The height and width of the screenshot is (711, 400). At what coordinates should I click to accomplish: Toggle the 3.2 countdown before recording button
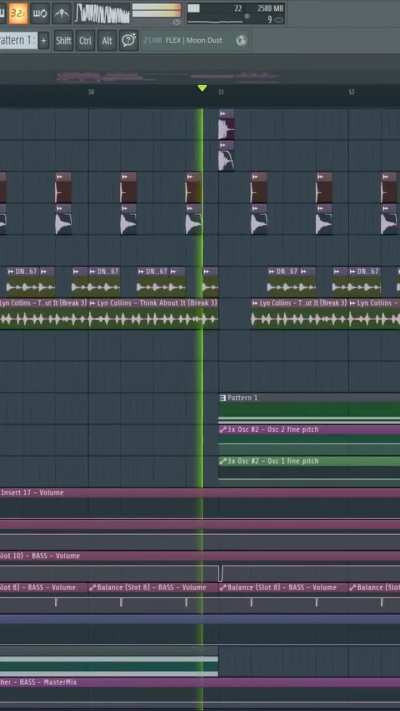tap(18, 13)
